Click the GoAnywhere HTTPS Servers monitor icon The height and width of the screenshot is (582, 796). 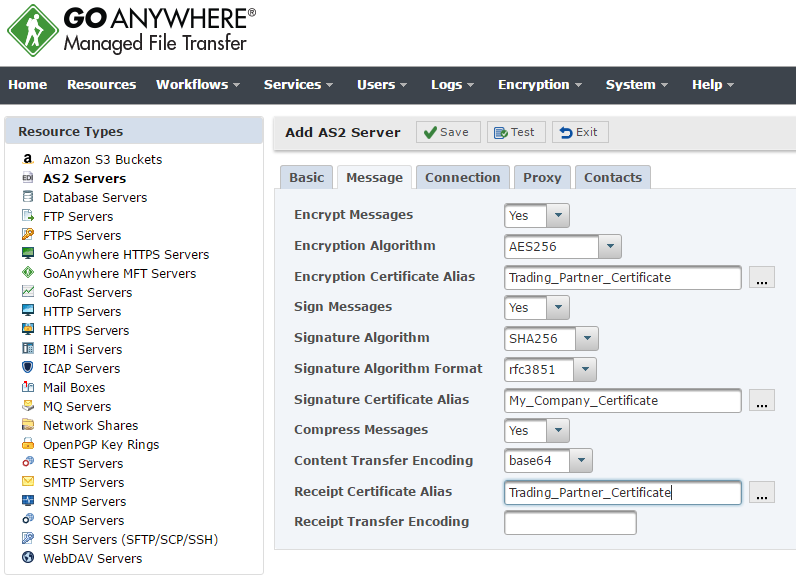[28, 253]
